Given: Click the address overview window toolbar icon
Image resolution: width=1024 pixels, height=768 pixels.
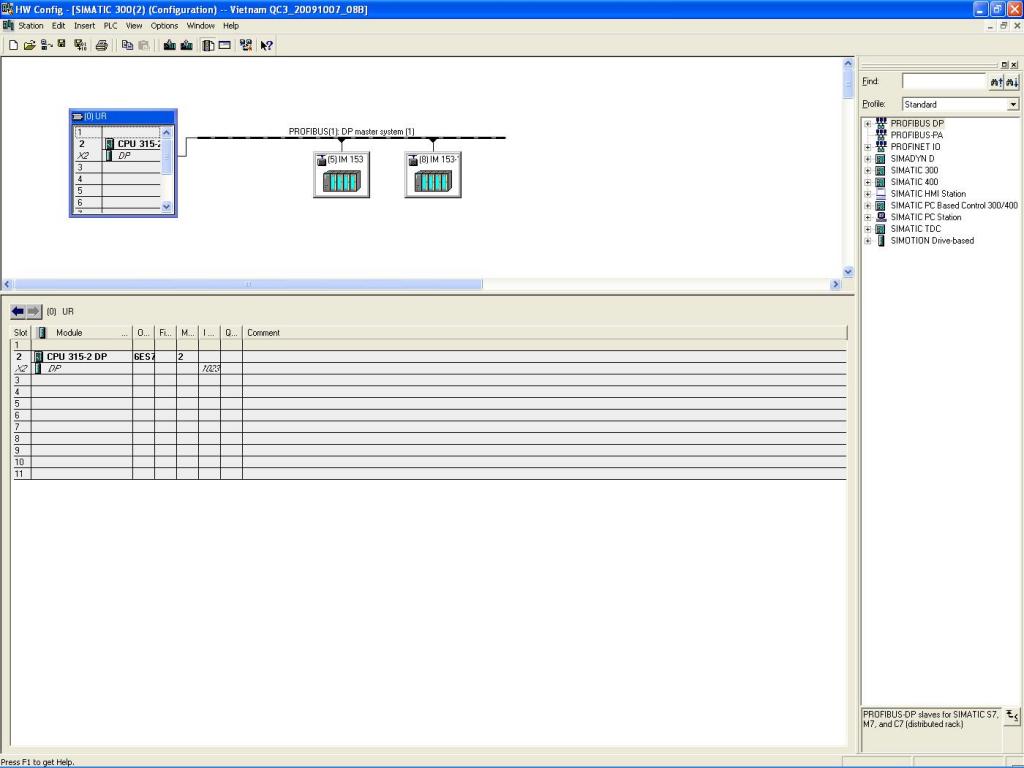Looking at the screenshot, I should (225, 45).
